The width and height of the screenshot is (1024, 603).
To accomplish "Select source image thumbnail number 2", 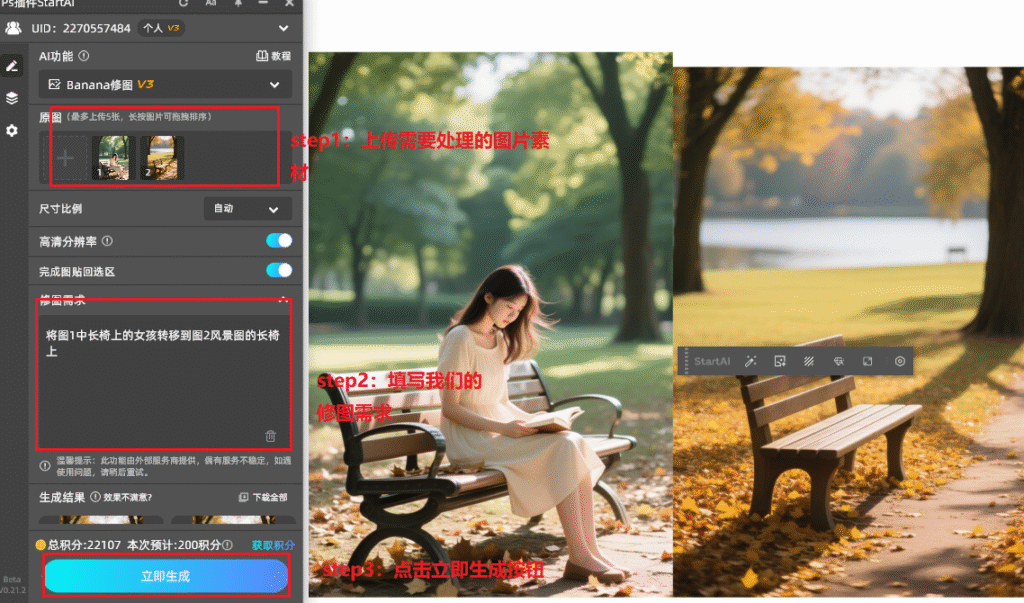I will click(x=160, y=158).
